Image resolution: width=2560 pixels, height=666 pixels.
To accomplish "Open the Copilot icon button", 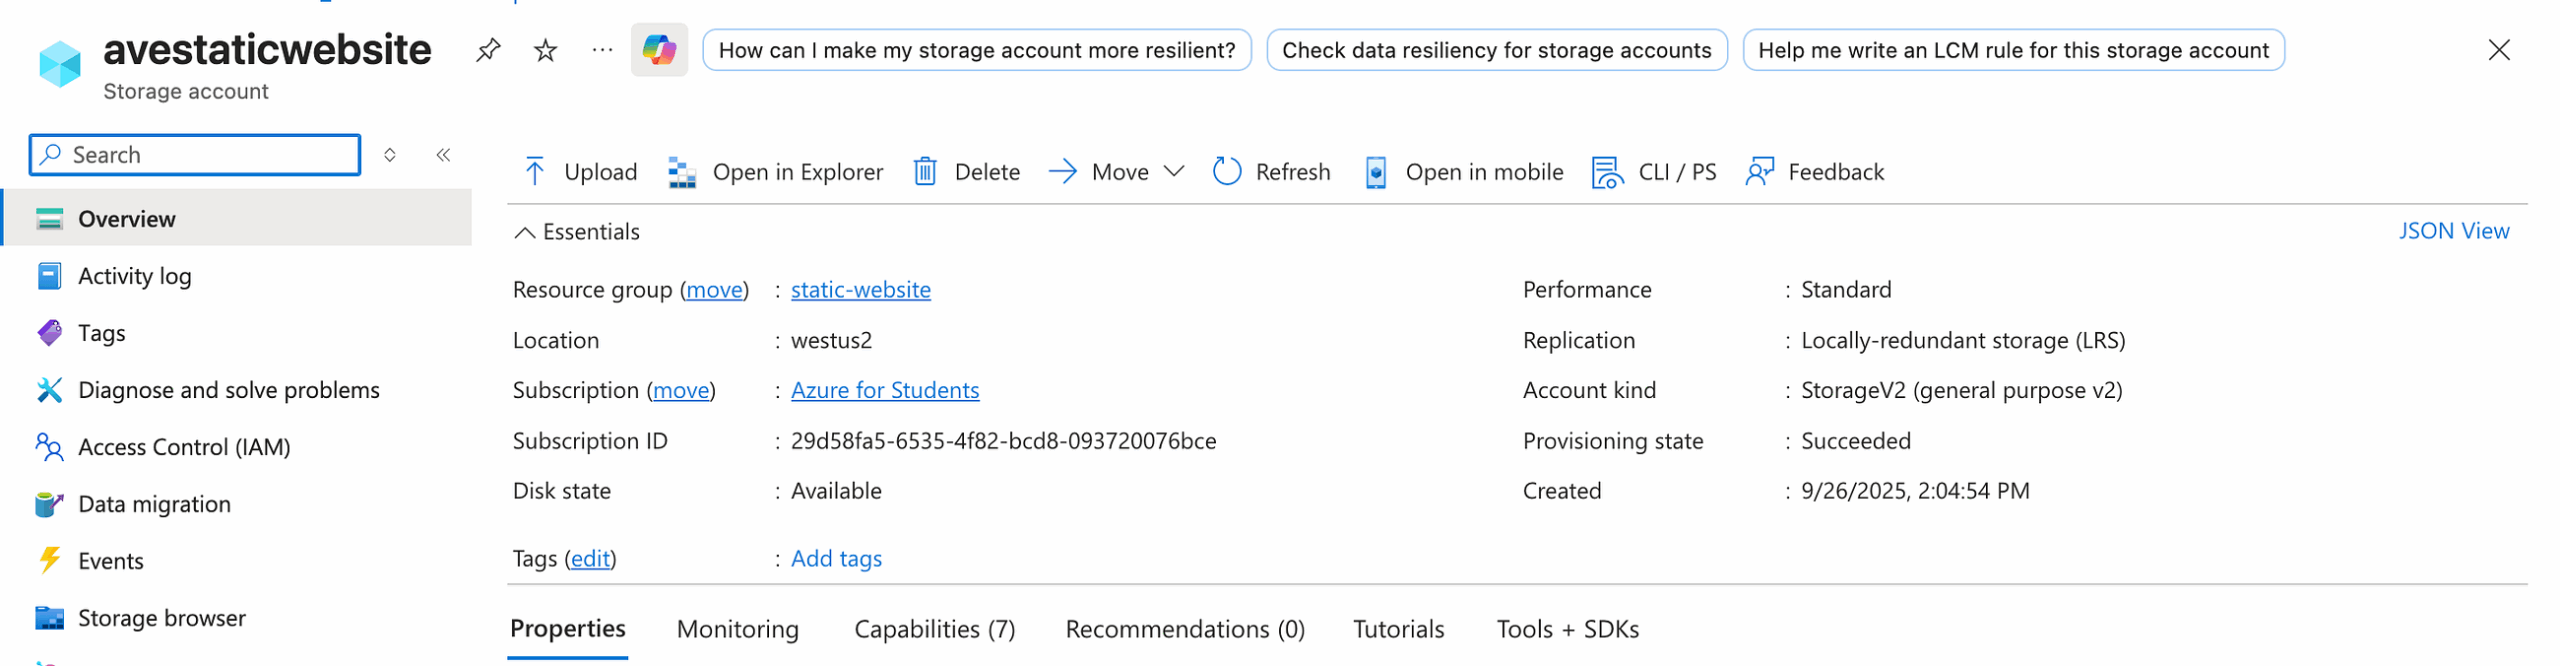I will coord(659,50).
